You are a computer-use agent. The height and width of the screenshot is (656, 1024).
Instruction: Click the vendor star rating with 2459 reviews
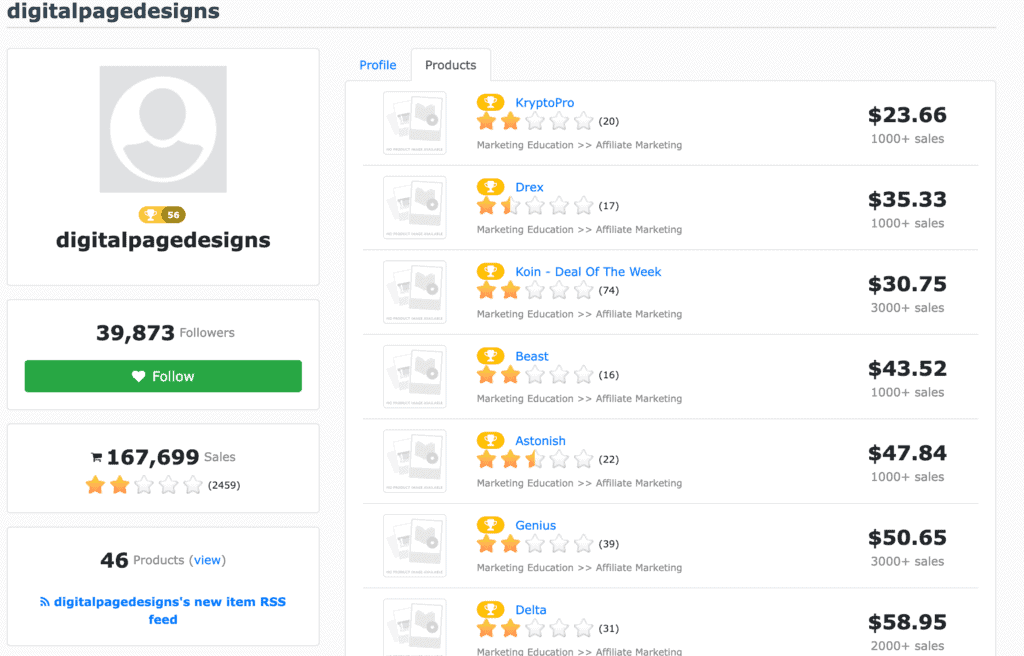(x=144, y=486)
